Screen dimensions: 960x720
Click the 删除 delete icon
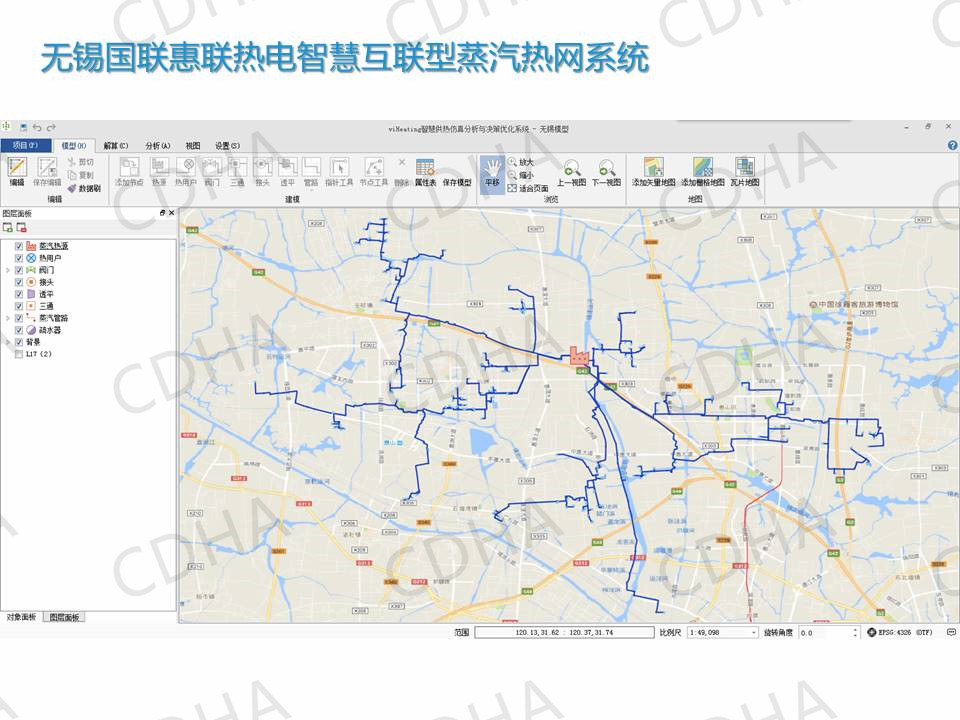pos(402,162)
